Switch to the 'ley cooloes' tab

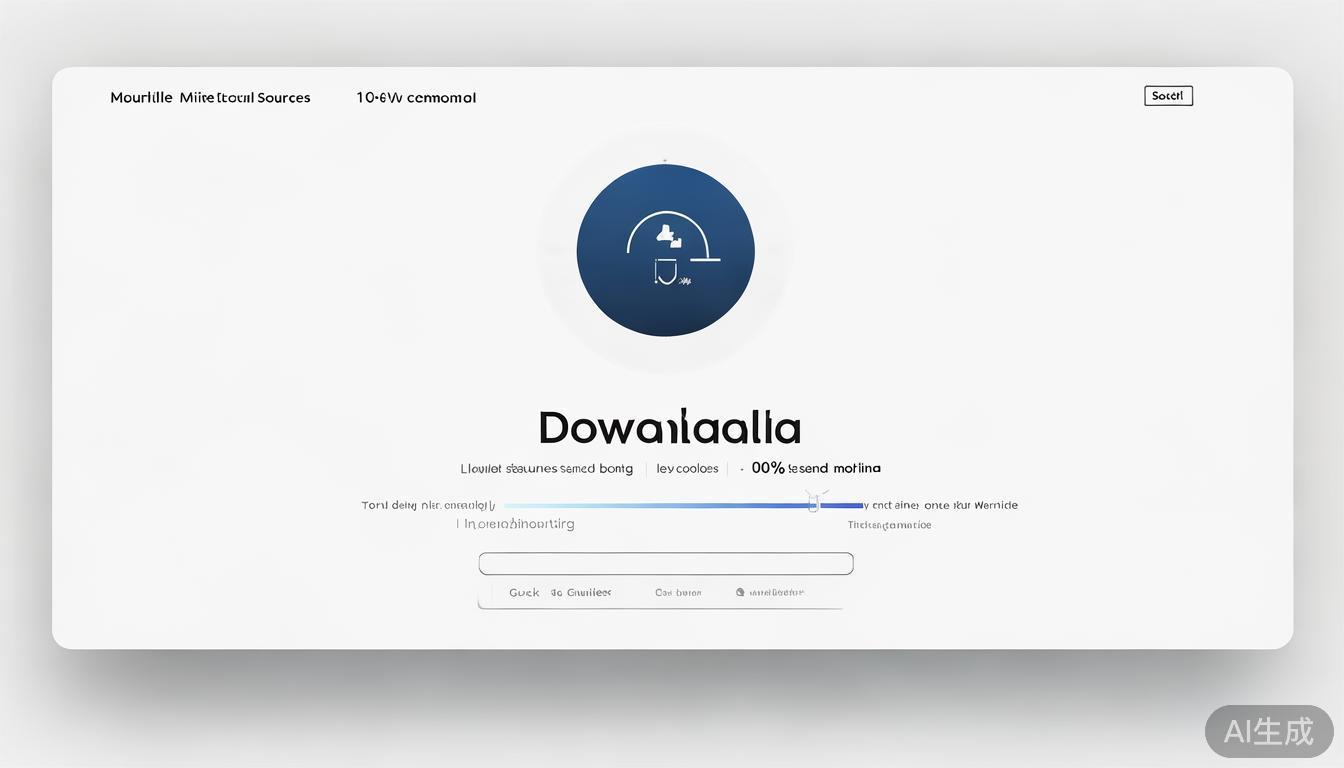click(x=687, y=468)
